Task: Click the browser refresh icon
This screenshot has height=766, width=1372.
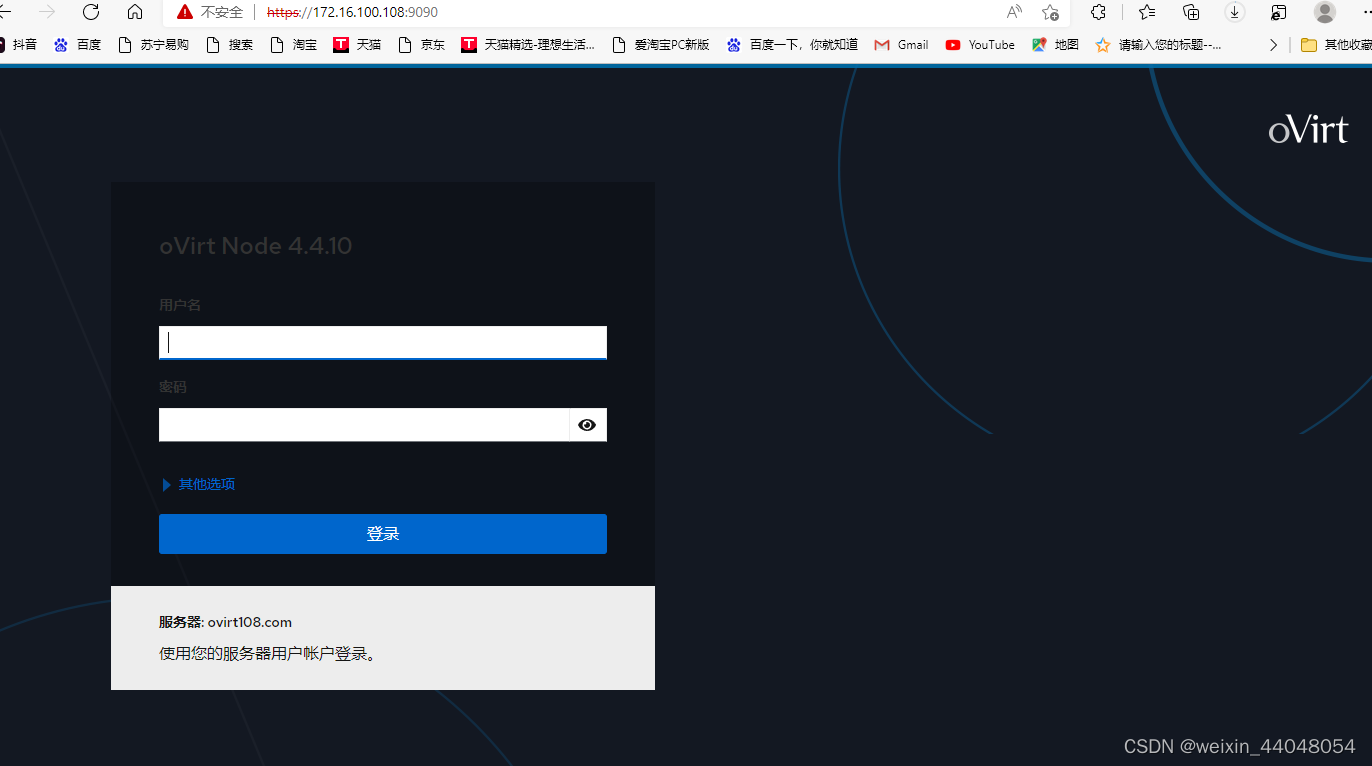Action: [91, 12]
